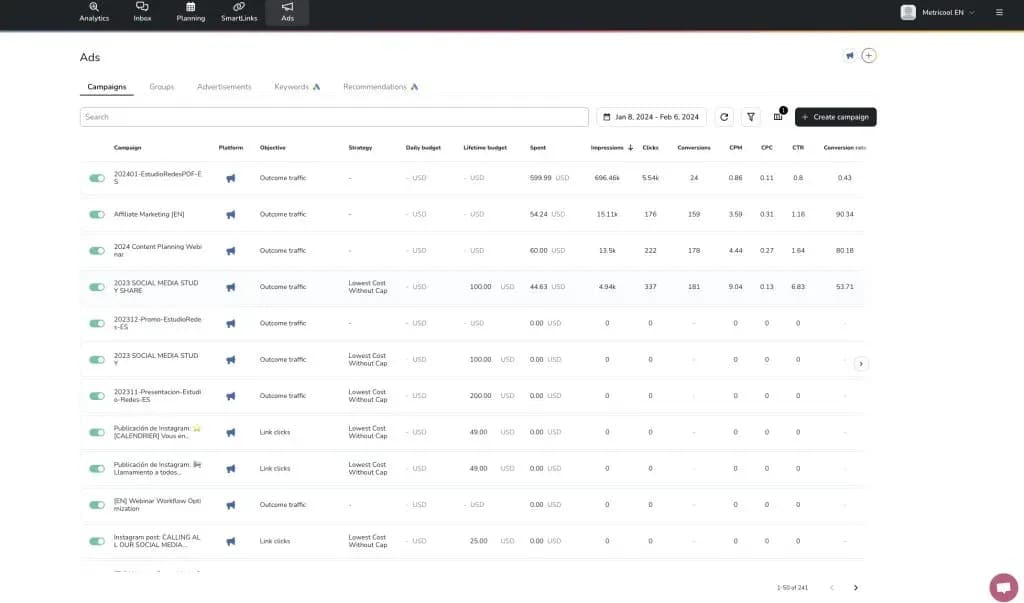This screenshot has height=603, width=1024.
Task: Click the circled plus icon near Ads header
Action: [869, 56]
